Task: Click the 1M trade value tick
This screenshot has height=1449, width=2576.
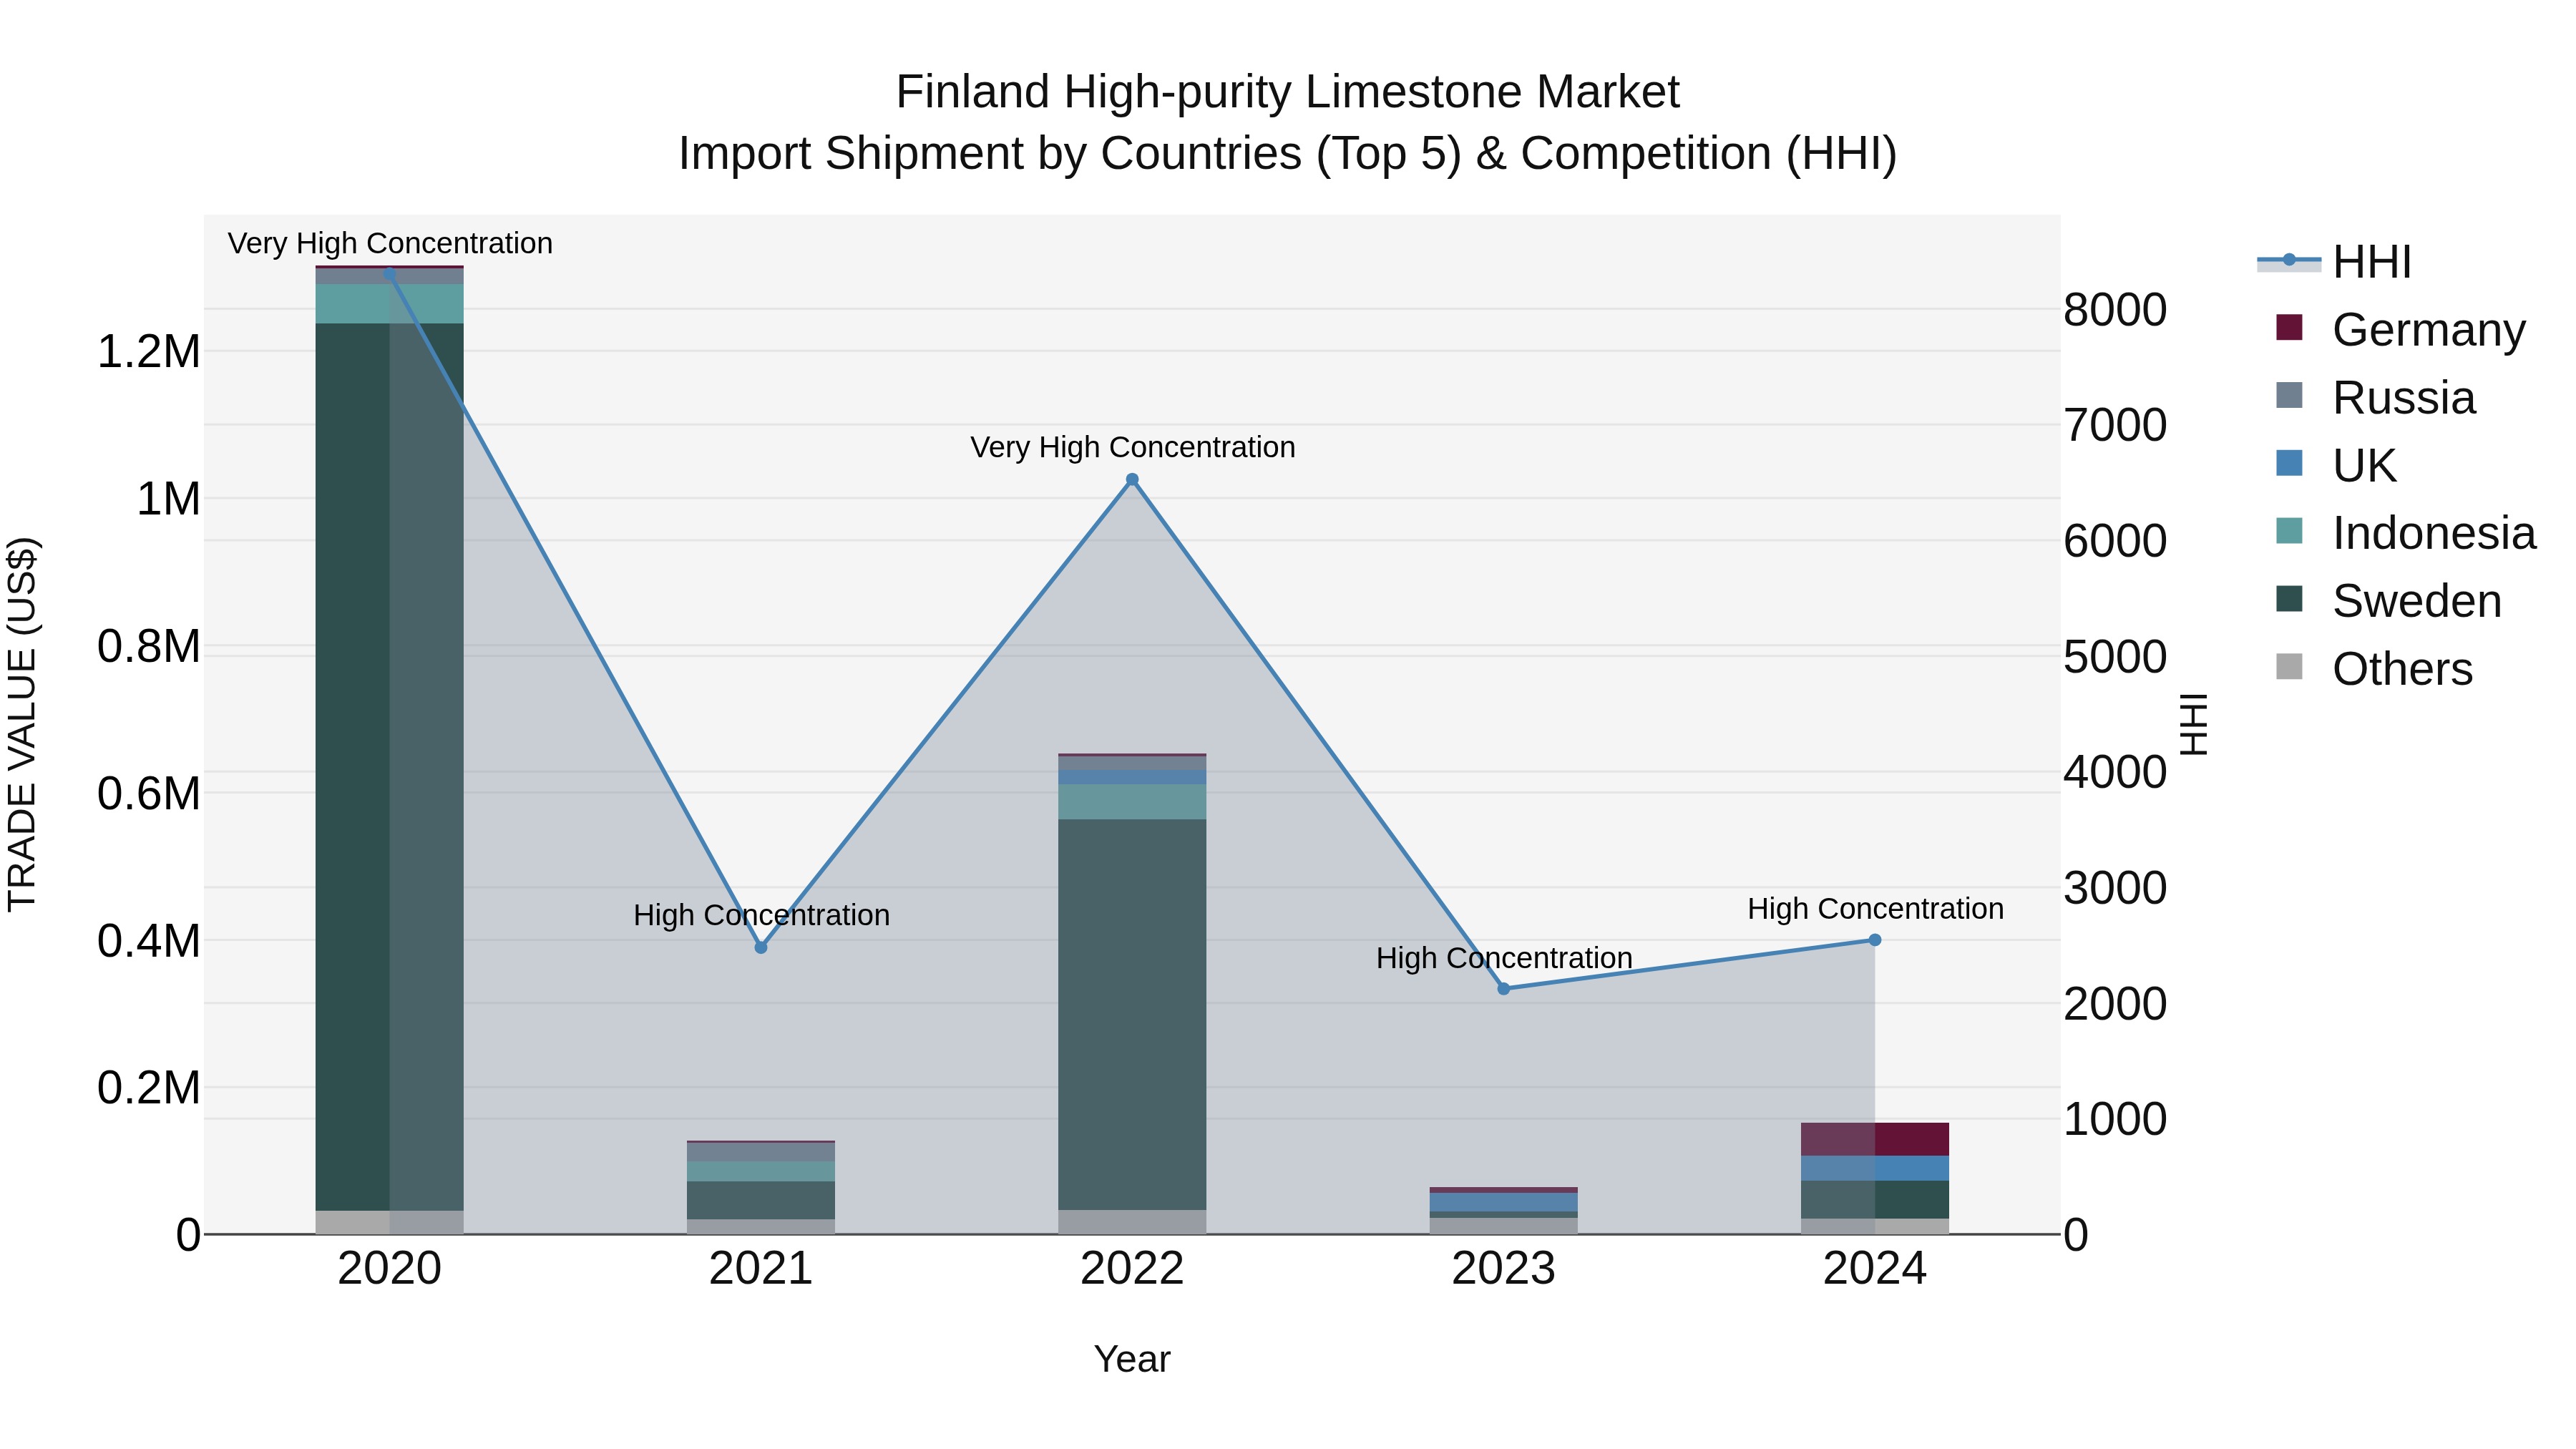Action: (168, 499)
